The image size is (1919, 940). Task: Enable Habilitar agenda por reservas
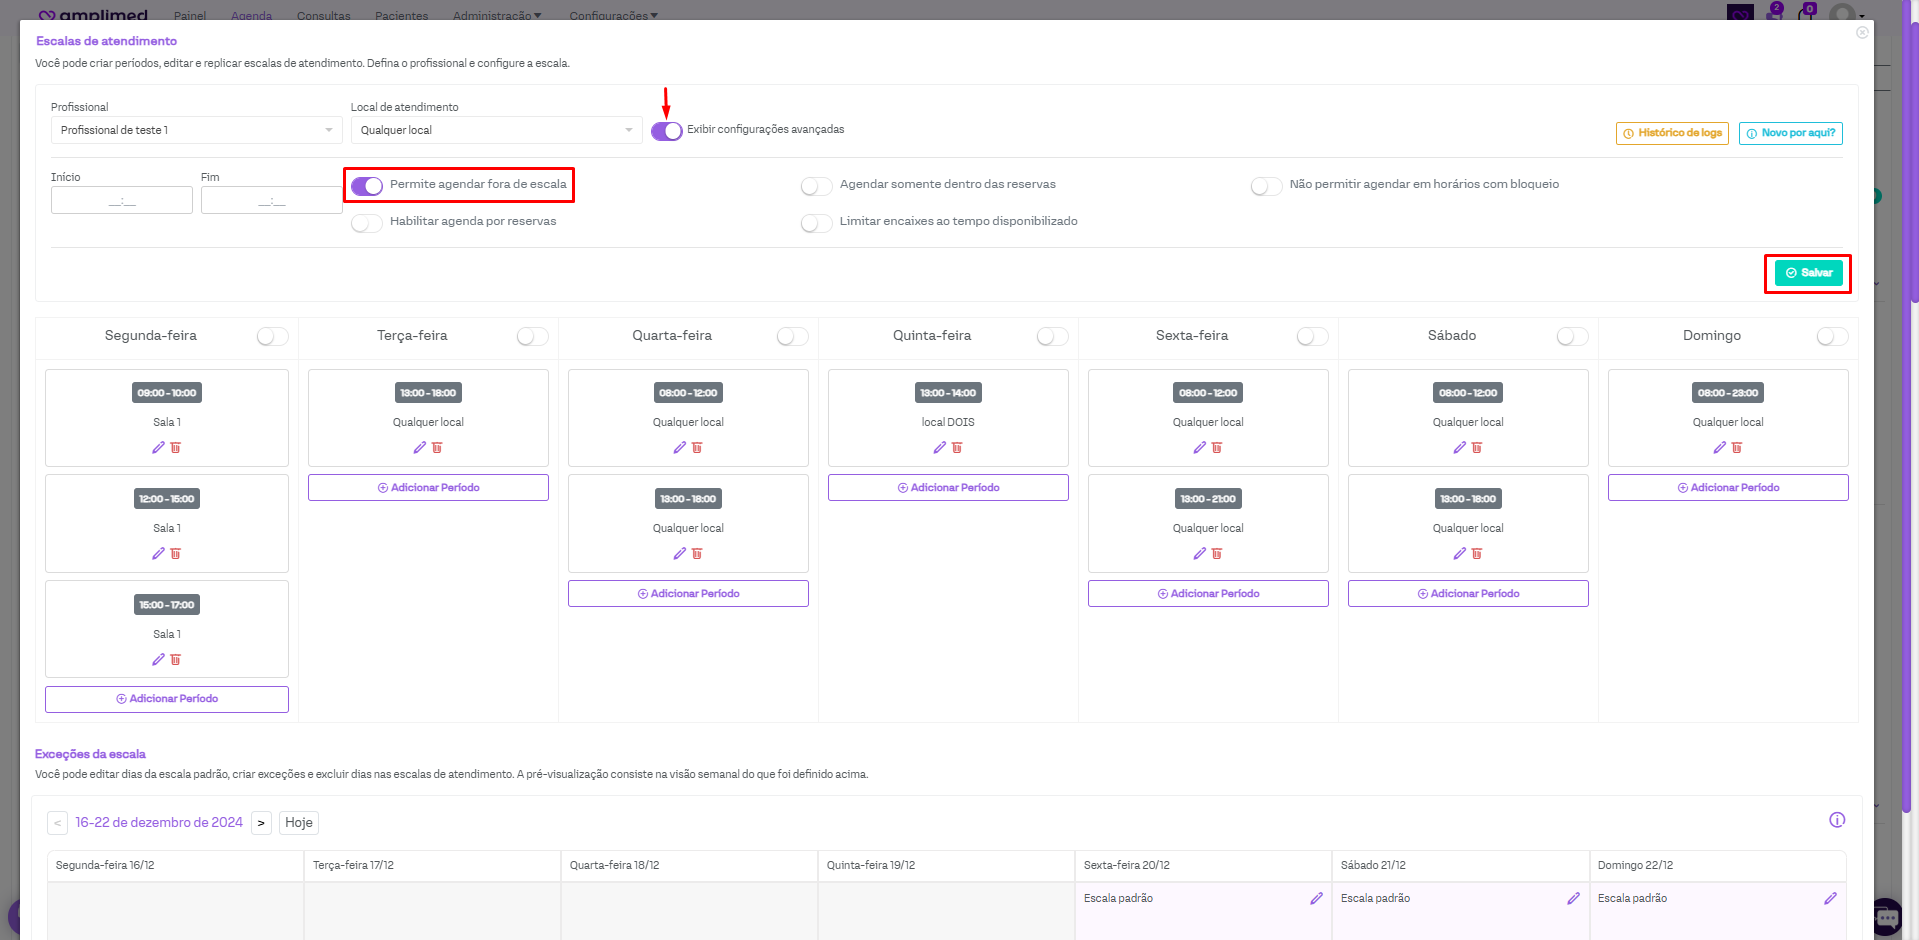[367, 223]
